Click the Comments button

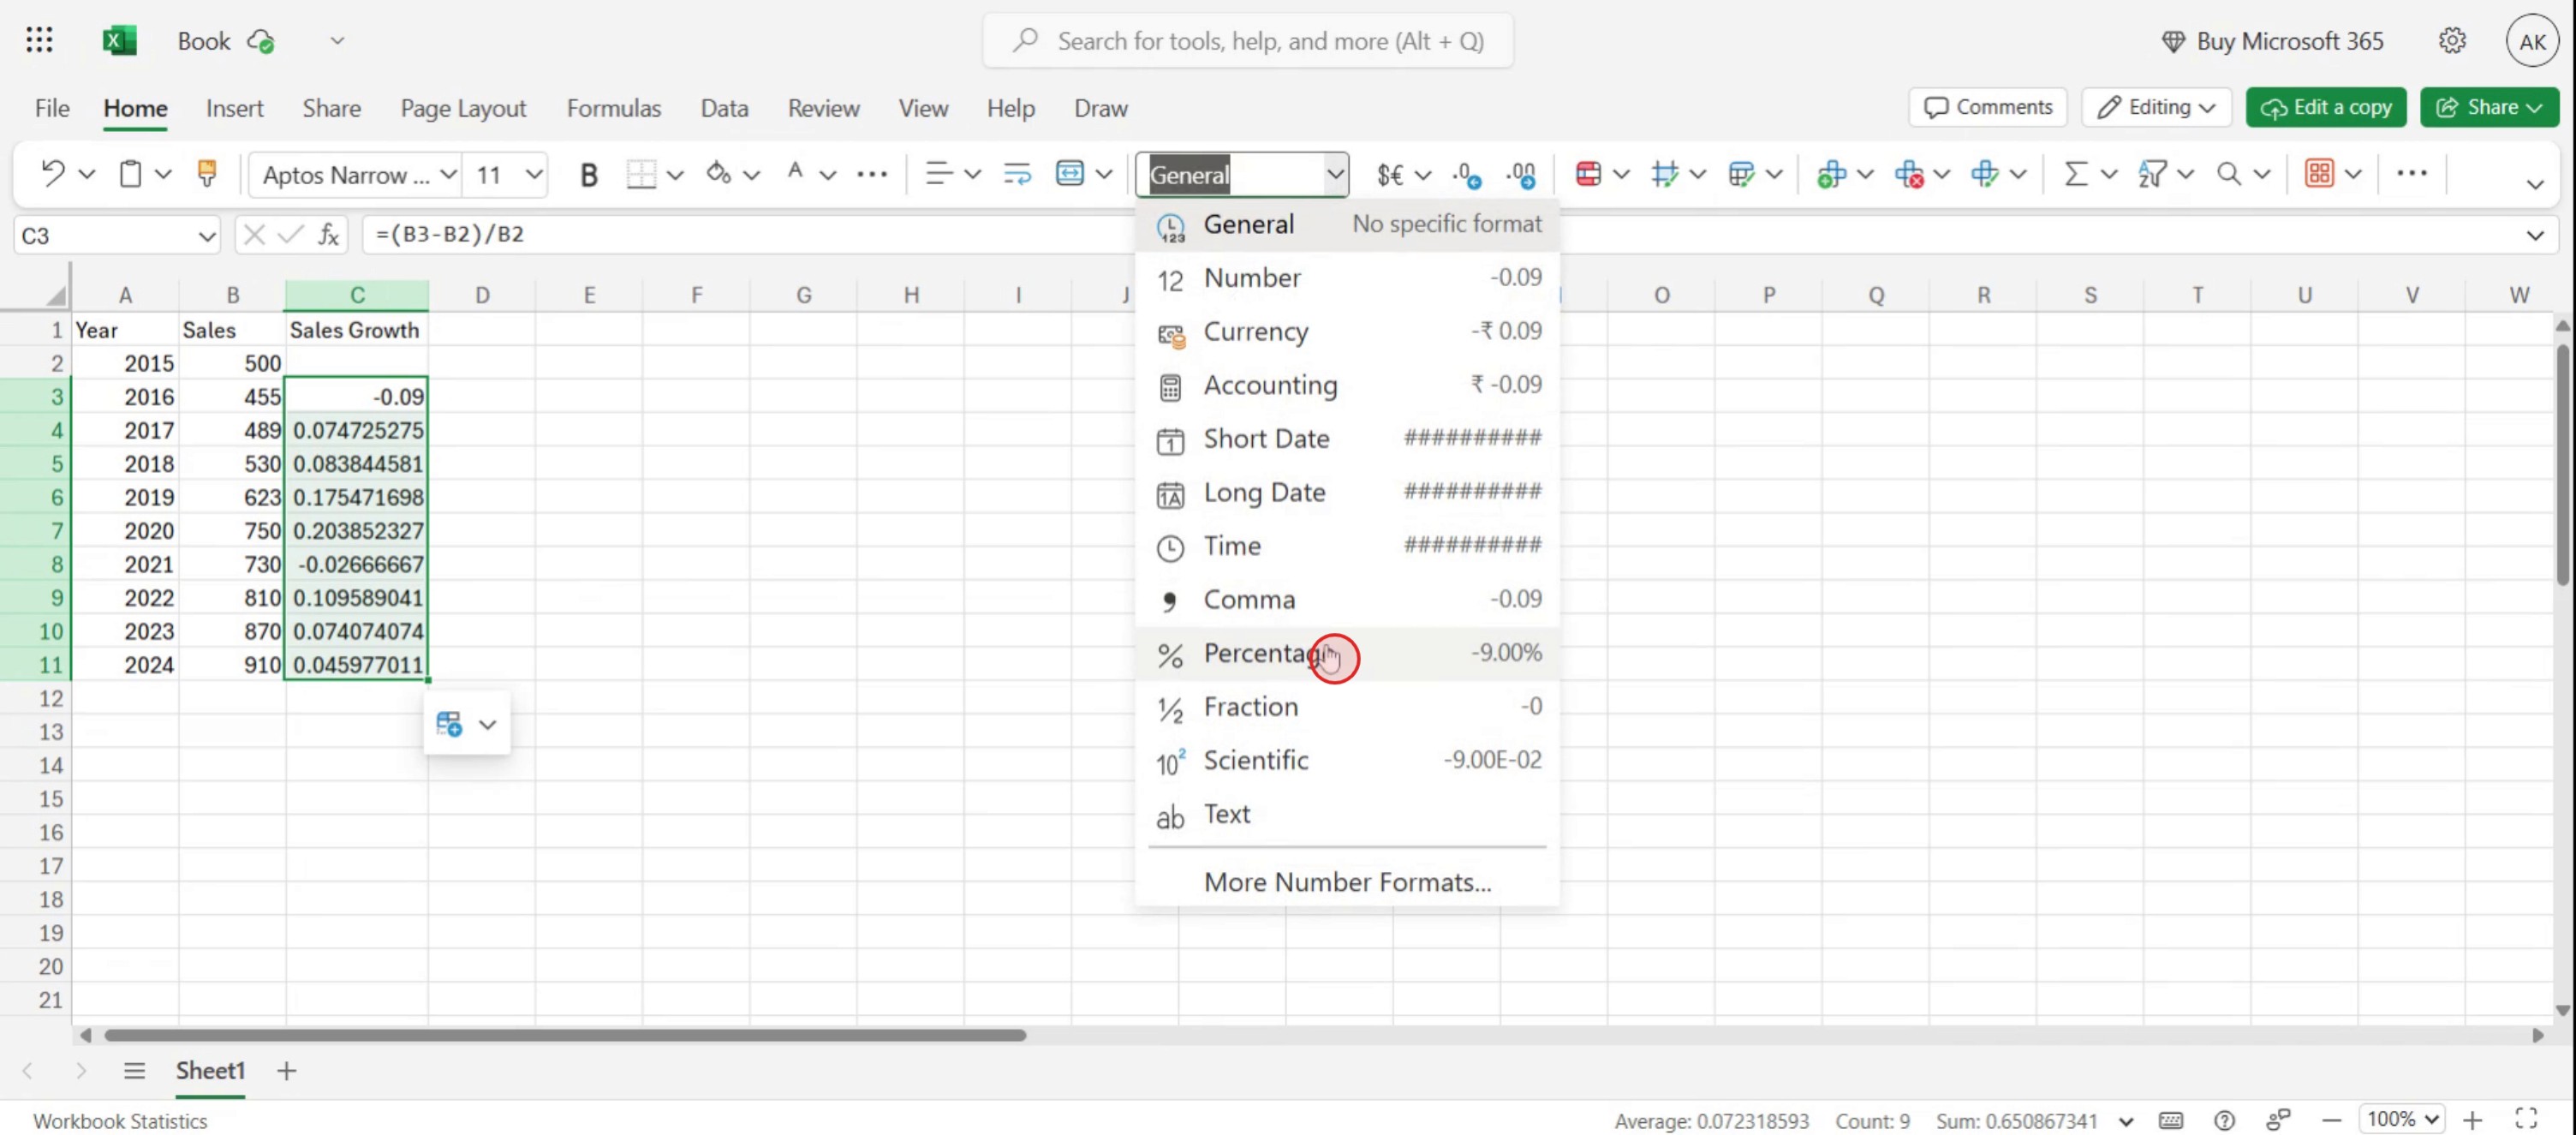tap(1987, 107)
